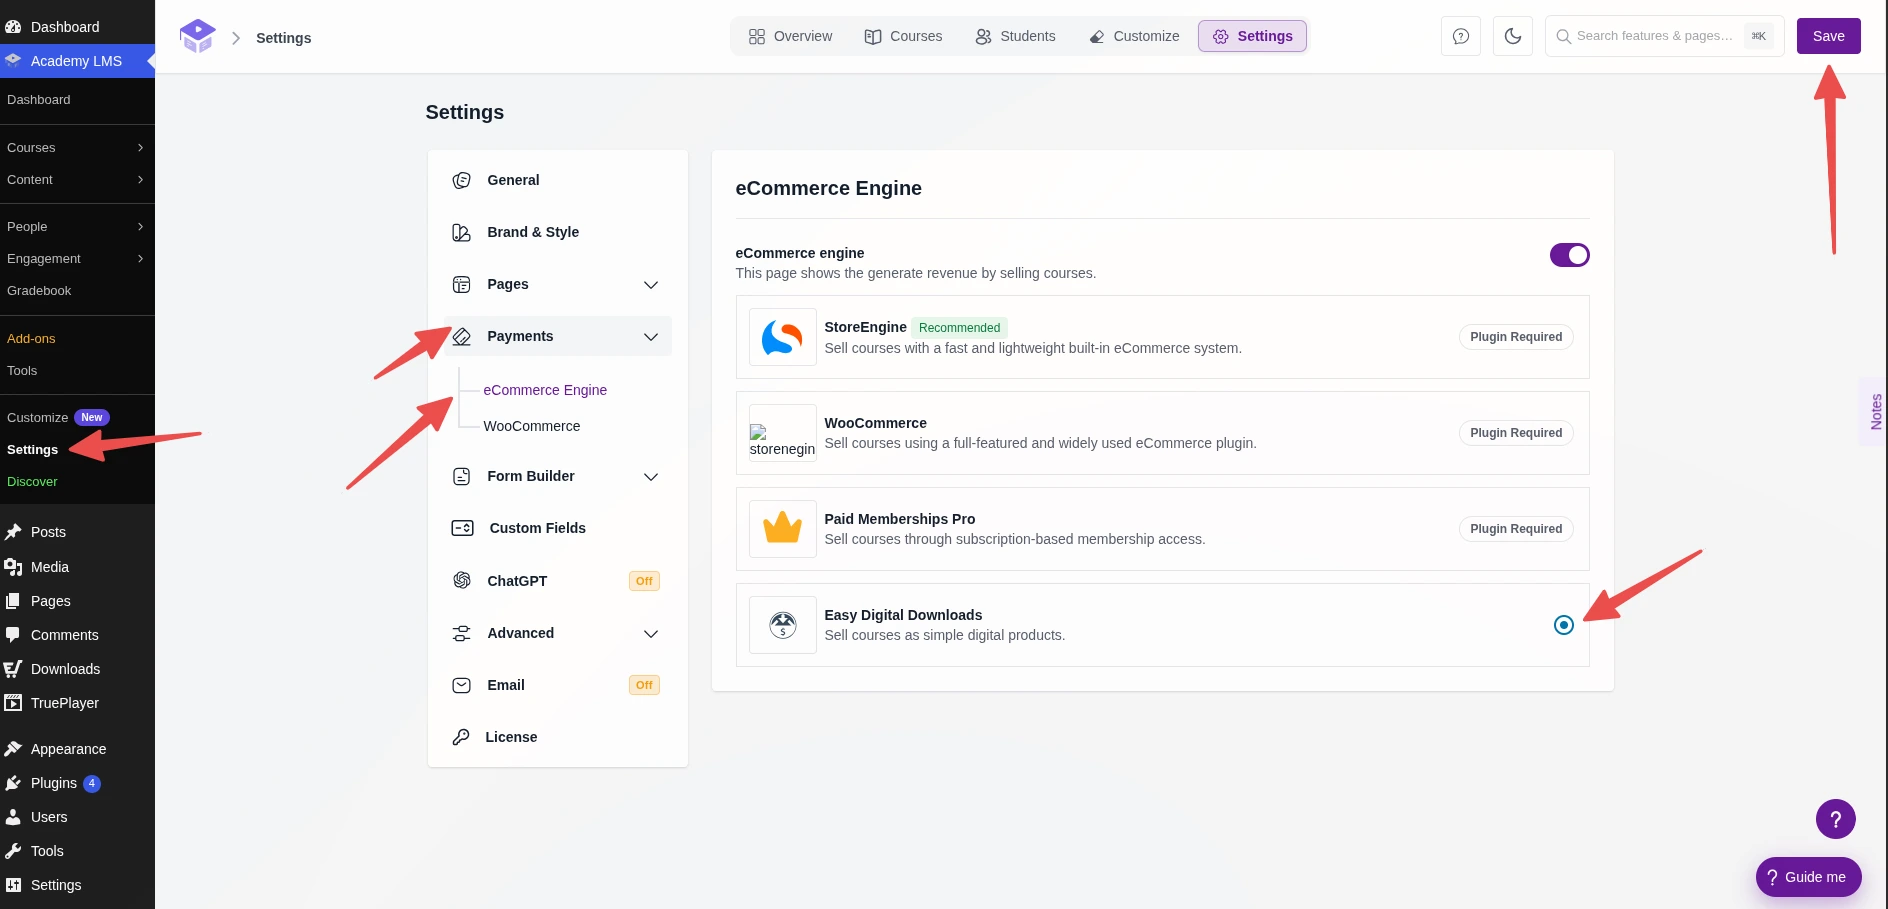Viewport: 1888px width, 909px height.
Task: Click the ChatGPT icon
Action: pos(461,580)
